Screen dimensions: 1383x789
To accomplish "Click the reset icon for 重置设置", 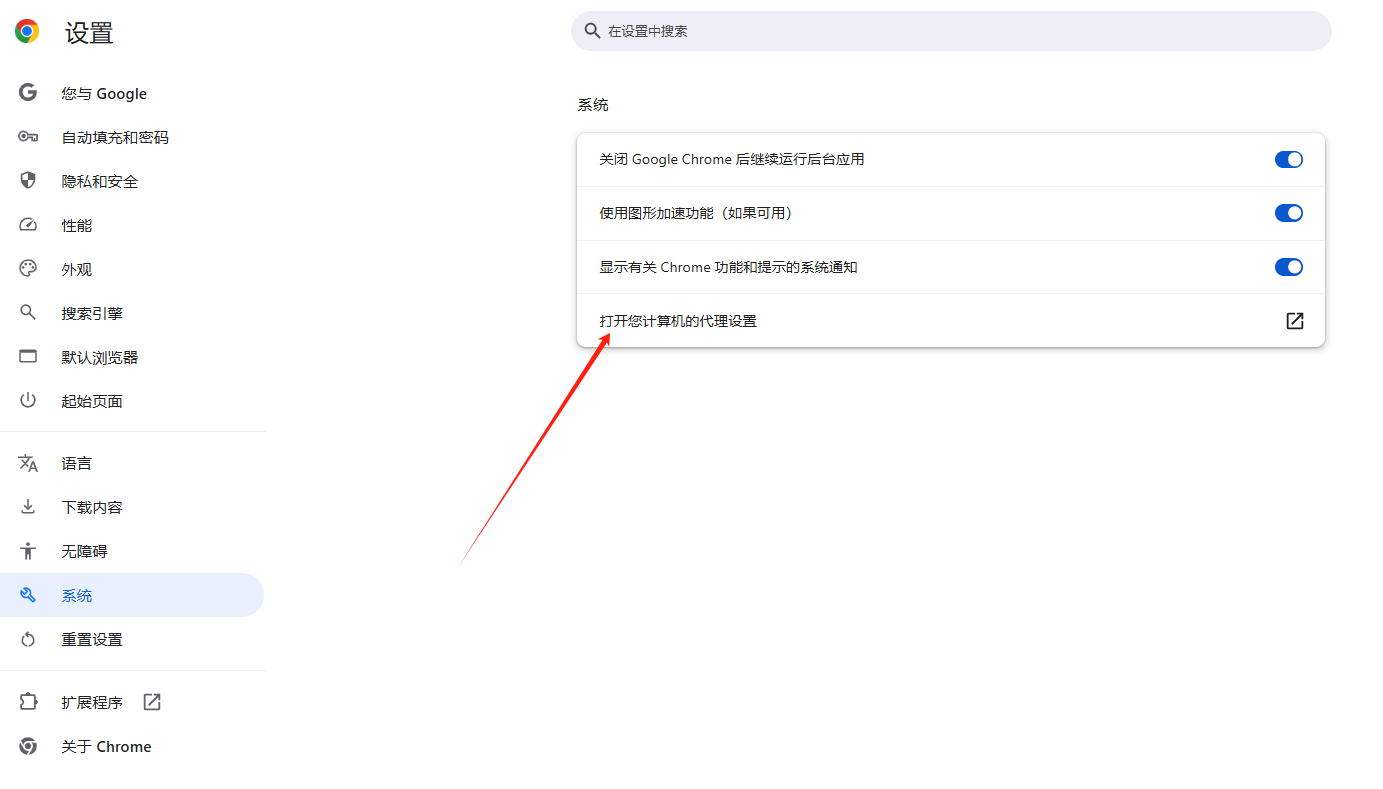I will coord(28,639).
